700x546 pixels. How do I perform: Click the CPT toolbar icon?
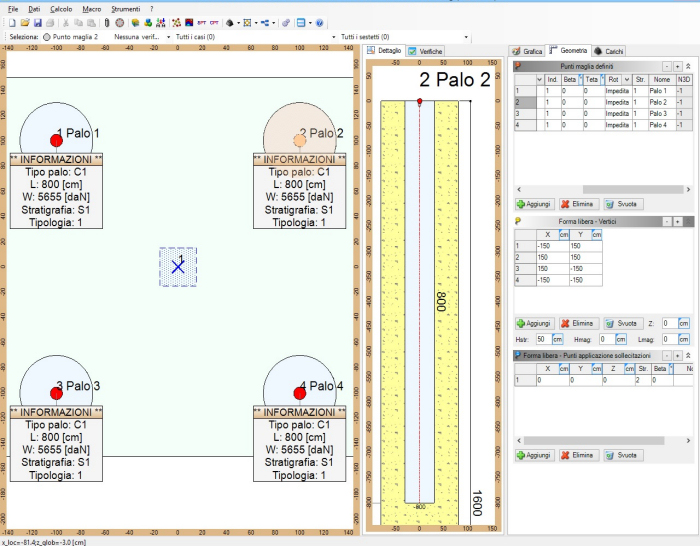pos(215,22)
